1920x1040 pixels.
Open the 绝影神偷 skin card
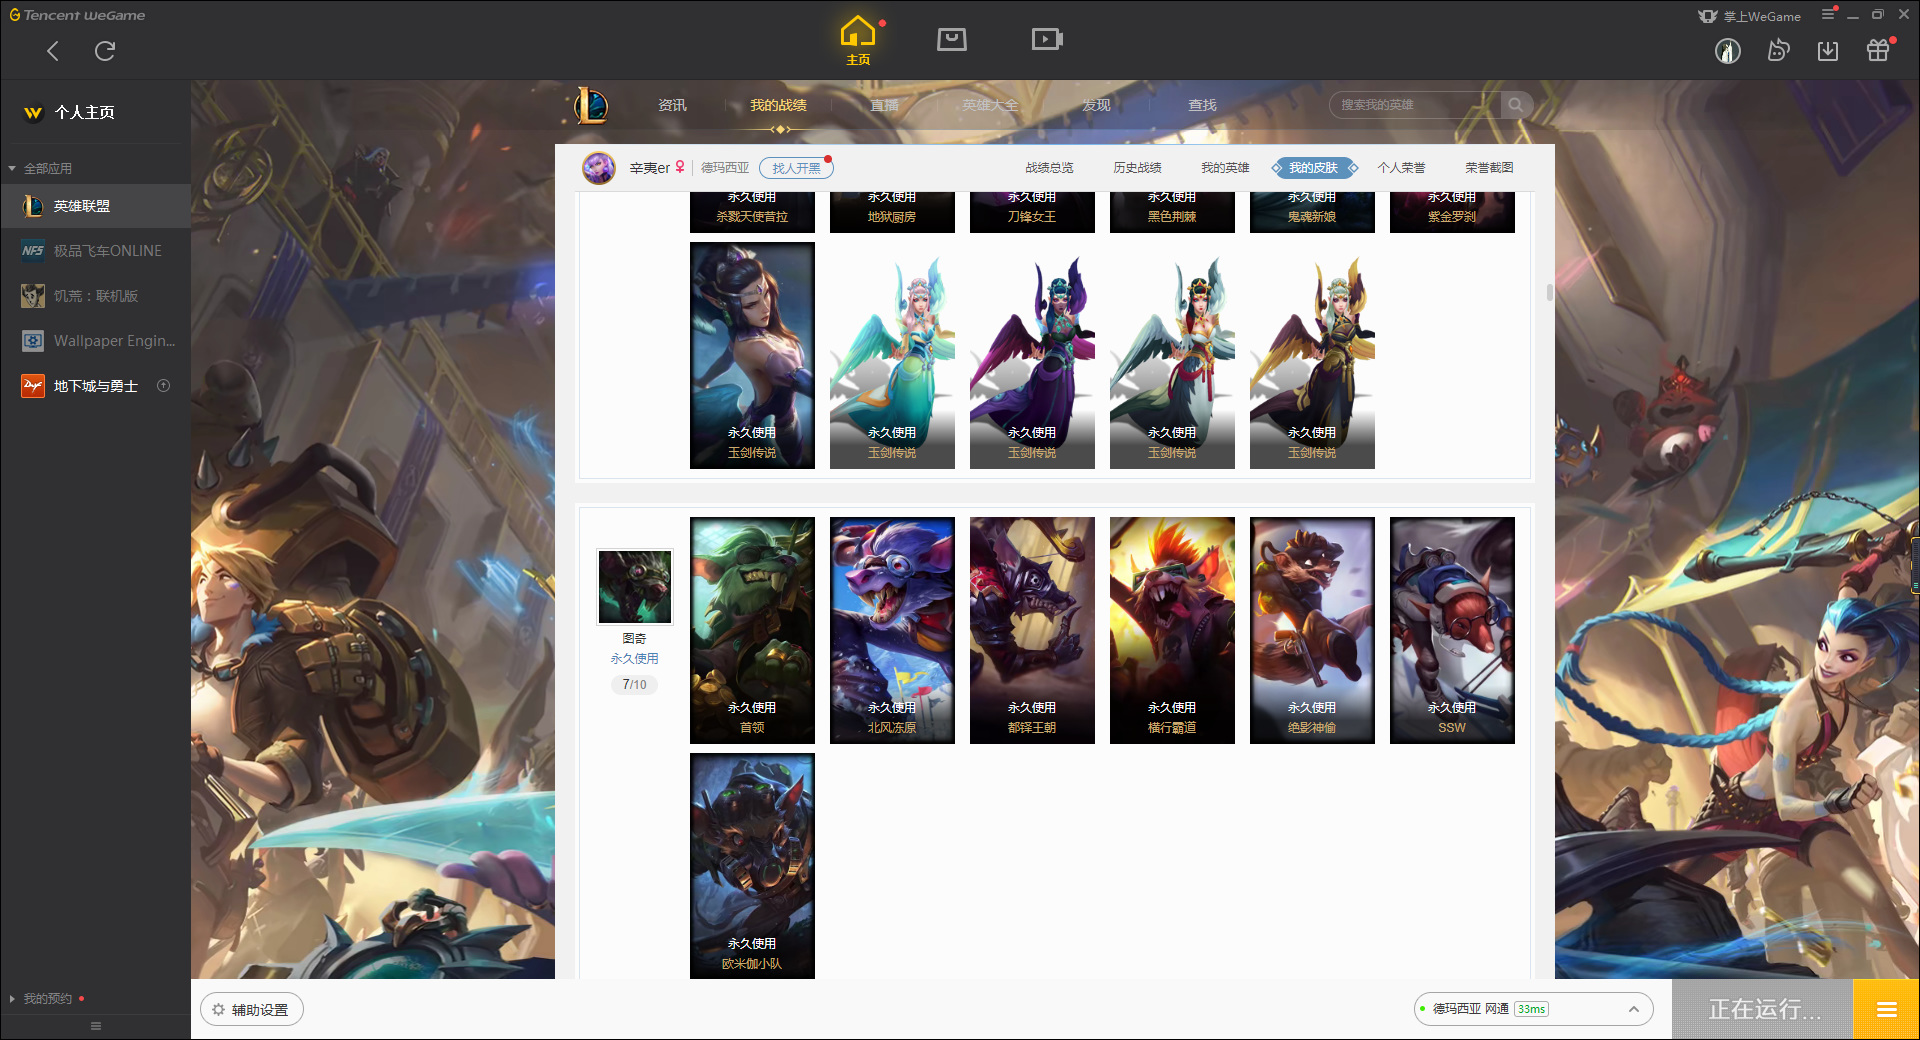point(1312,630)
